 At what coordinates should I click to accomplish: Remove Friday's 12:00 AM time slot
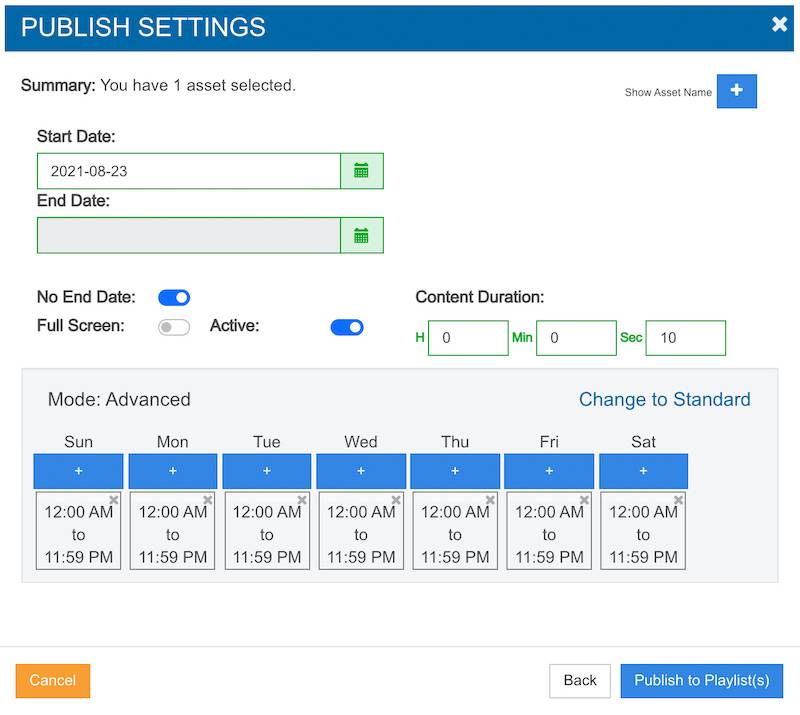pos(584,500)
